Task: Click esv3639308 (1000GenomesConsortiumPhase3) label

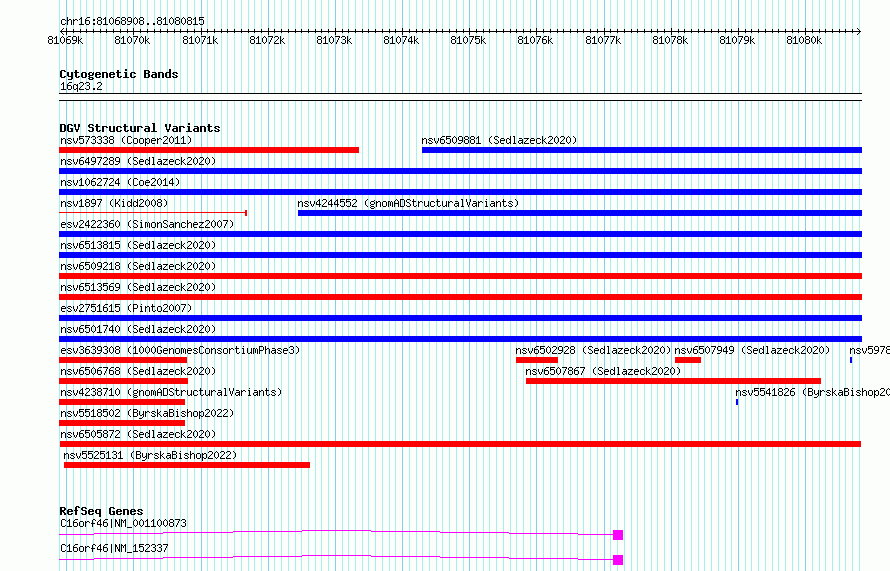Action: click(x=180, y=350)
